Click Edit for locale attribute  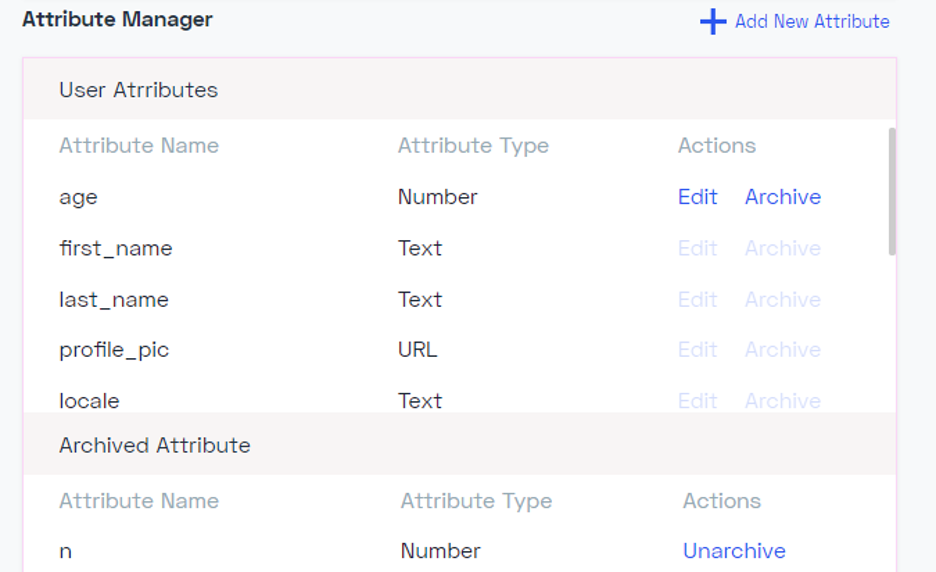697,401
